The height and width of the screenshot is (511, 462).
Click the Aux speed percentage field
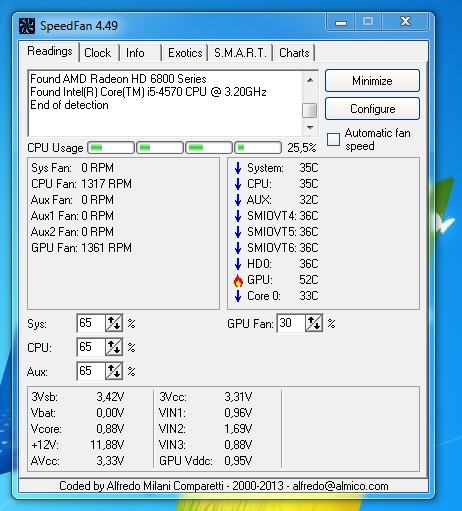(91, 371)
